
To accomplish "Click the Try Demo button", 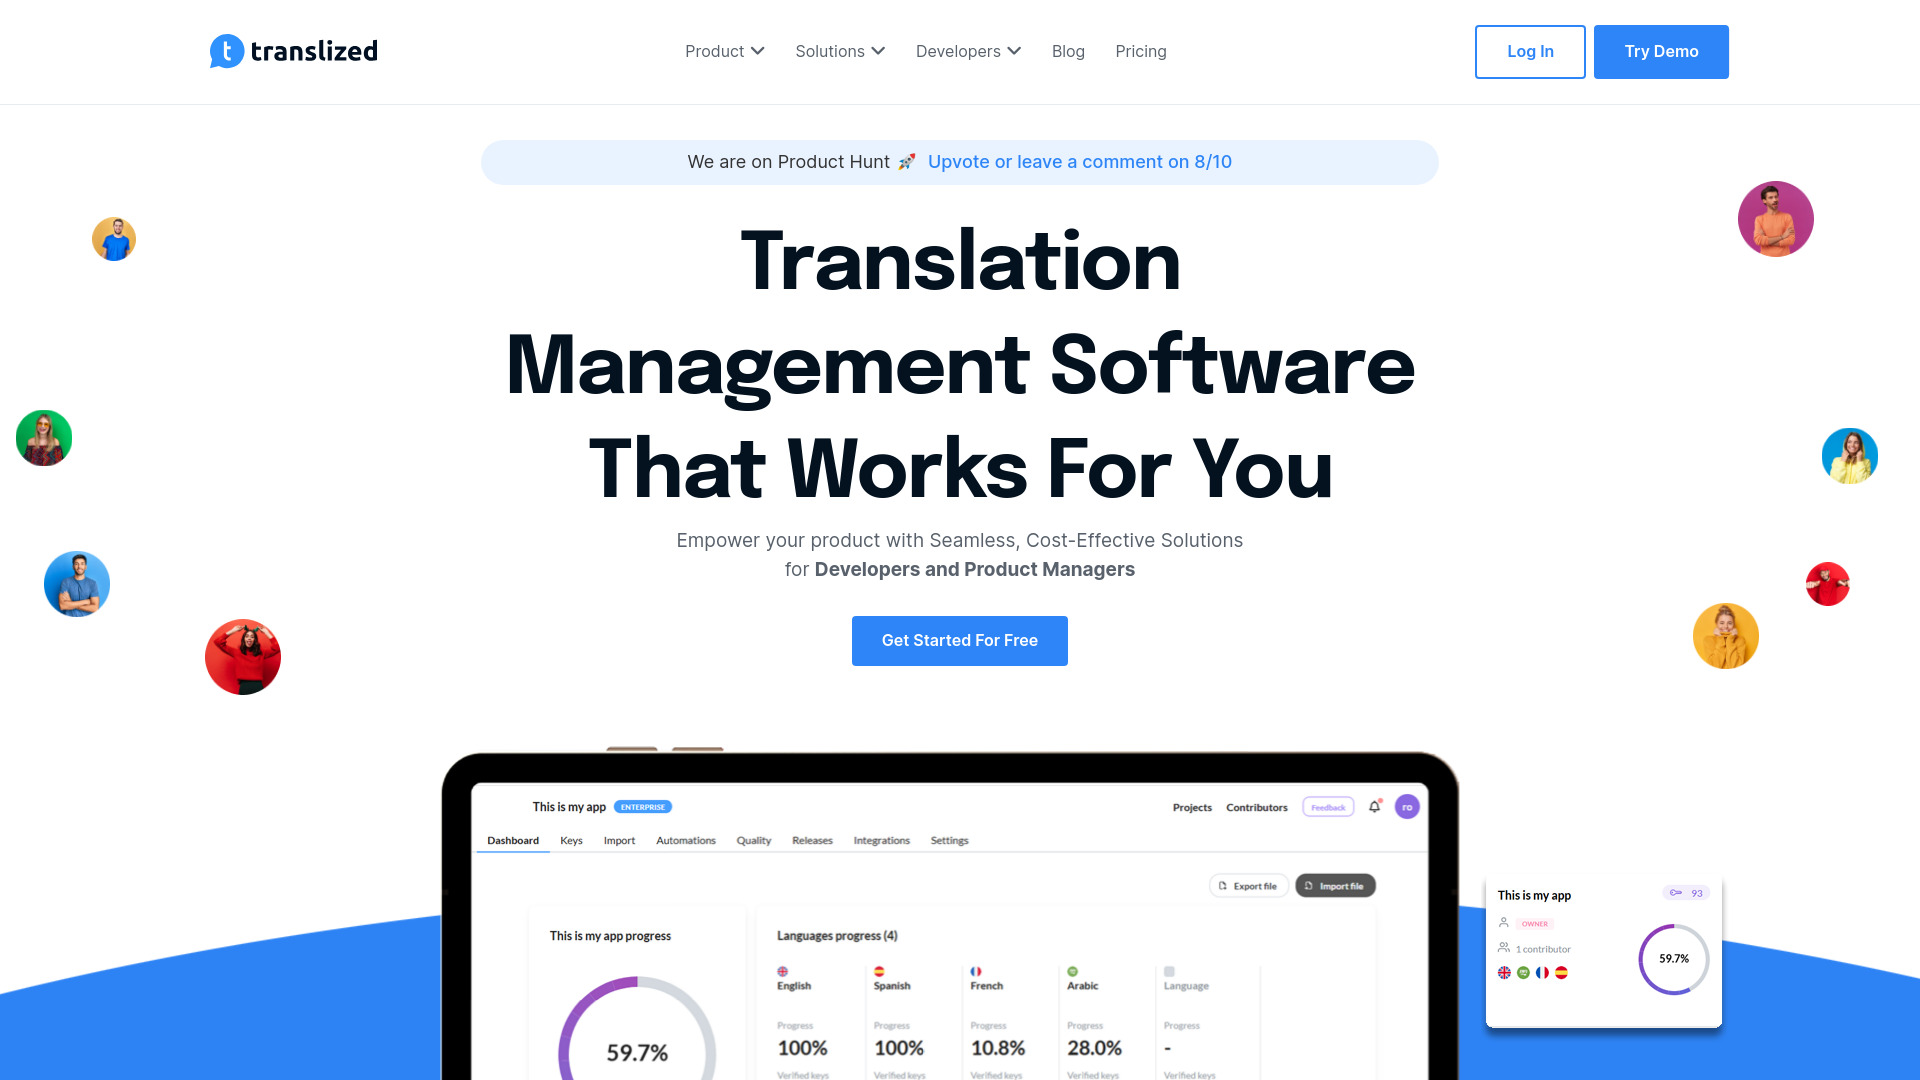I will 1662,51.
